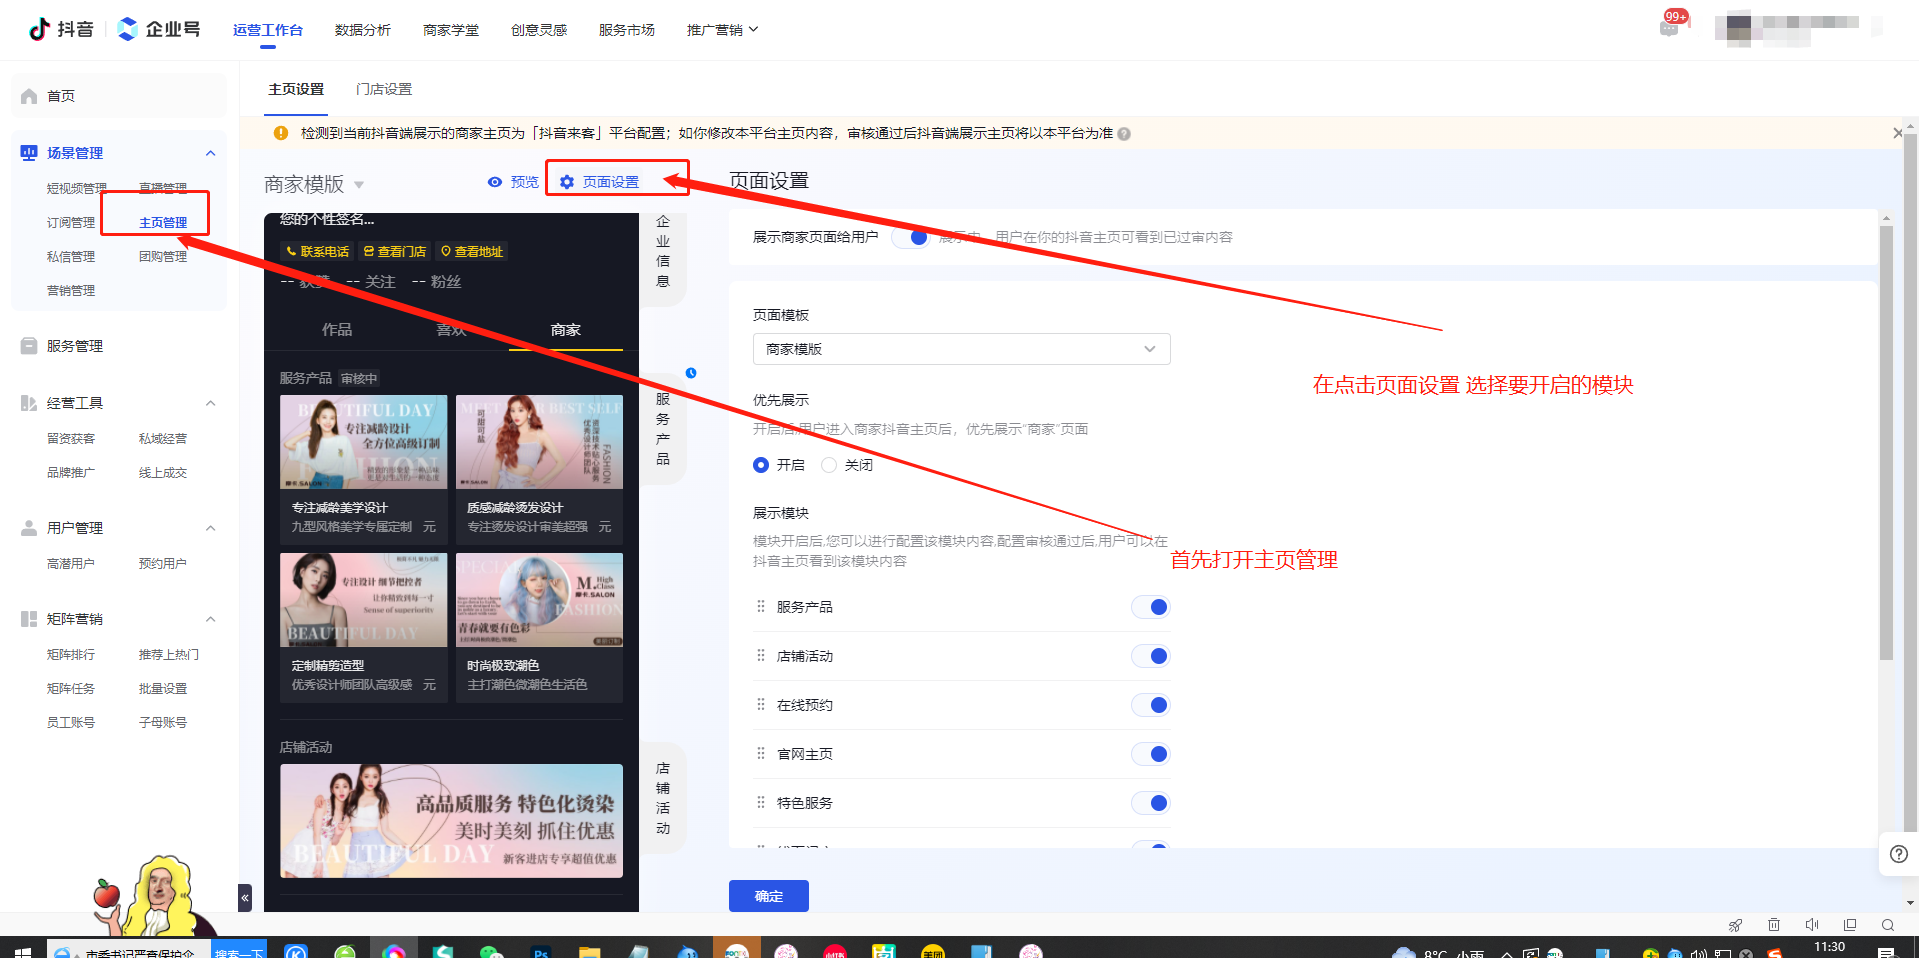Click the 经营工具 section icon
Screen dimensions: 1919x958
tap(29, 403)
